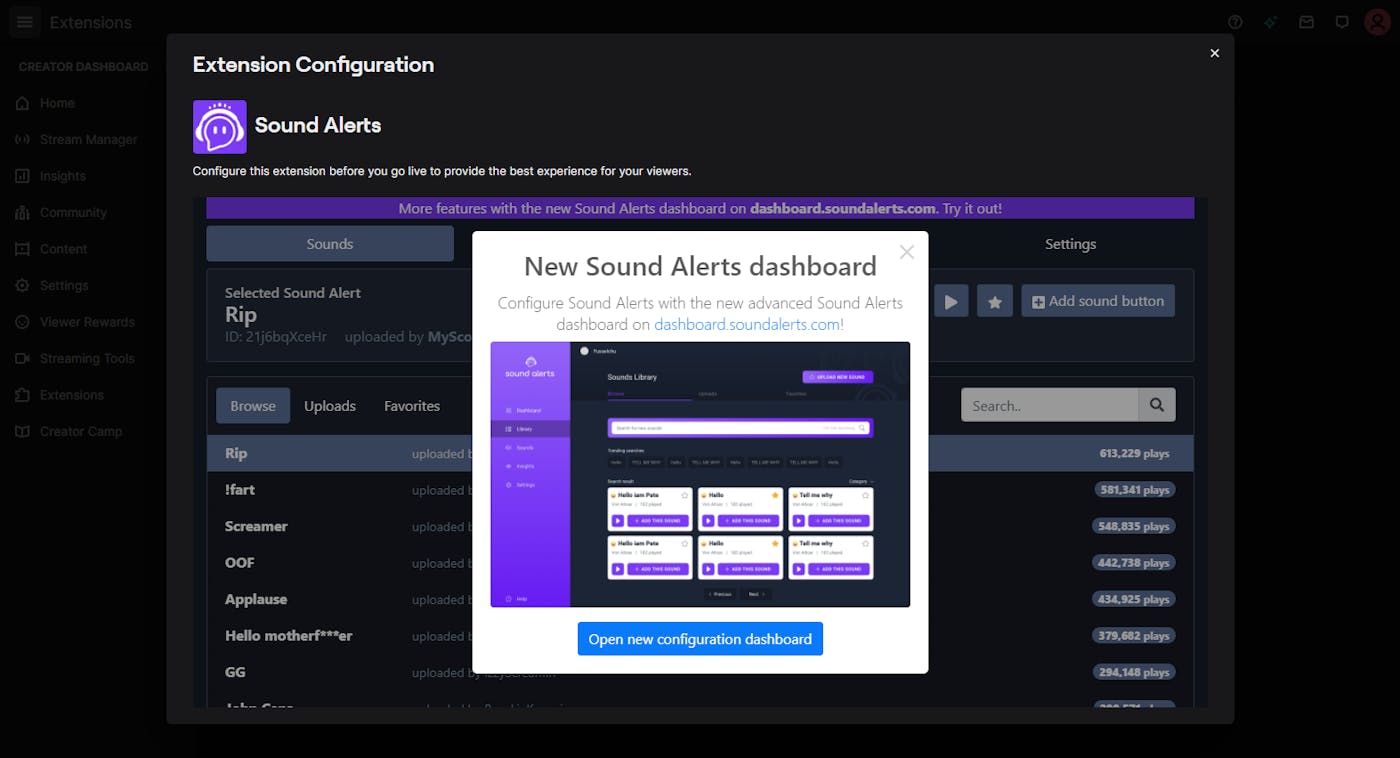Follow the dashboard.soundalerts.com link in popup
This screenshot has height=758, width=1400.
tap(747, 324)
